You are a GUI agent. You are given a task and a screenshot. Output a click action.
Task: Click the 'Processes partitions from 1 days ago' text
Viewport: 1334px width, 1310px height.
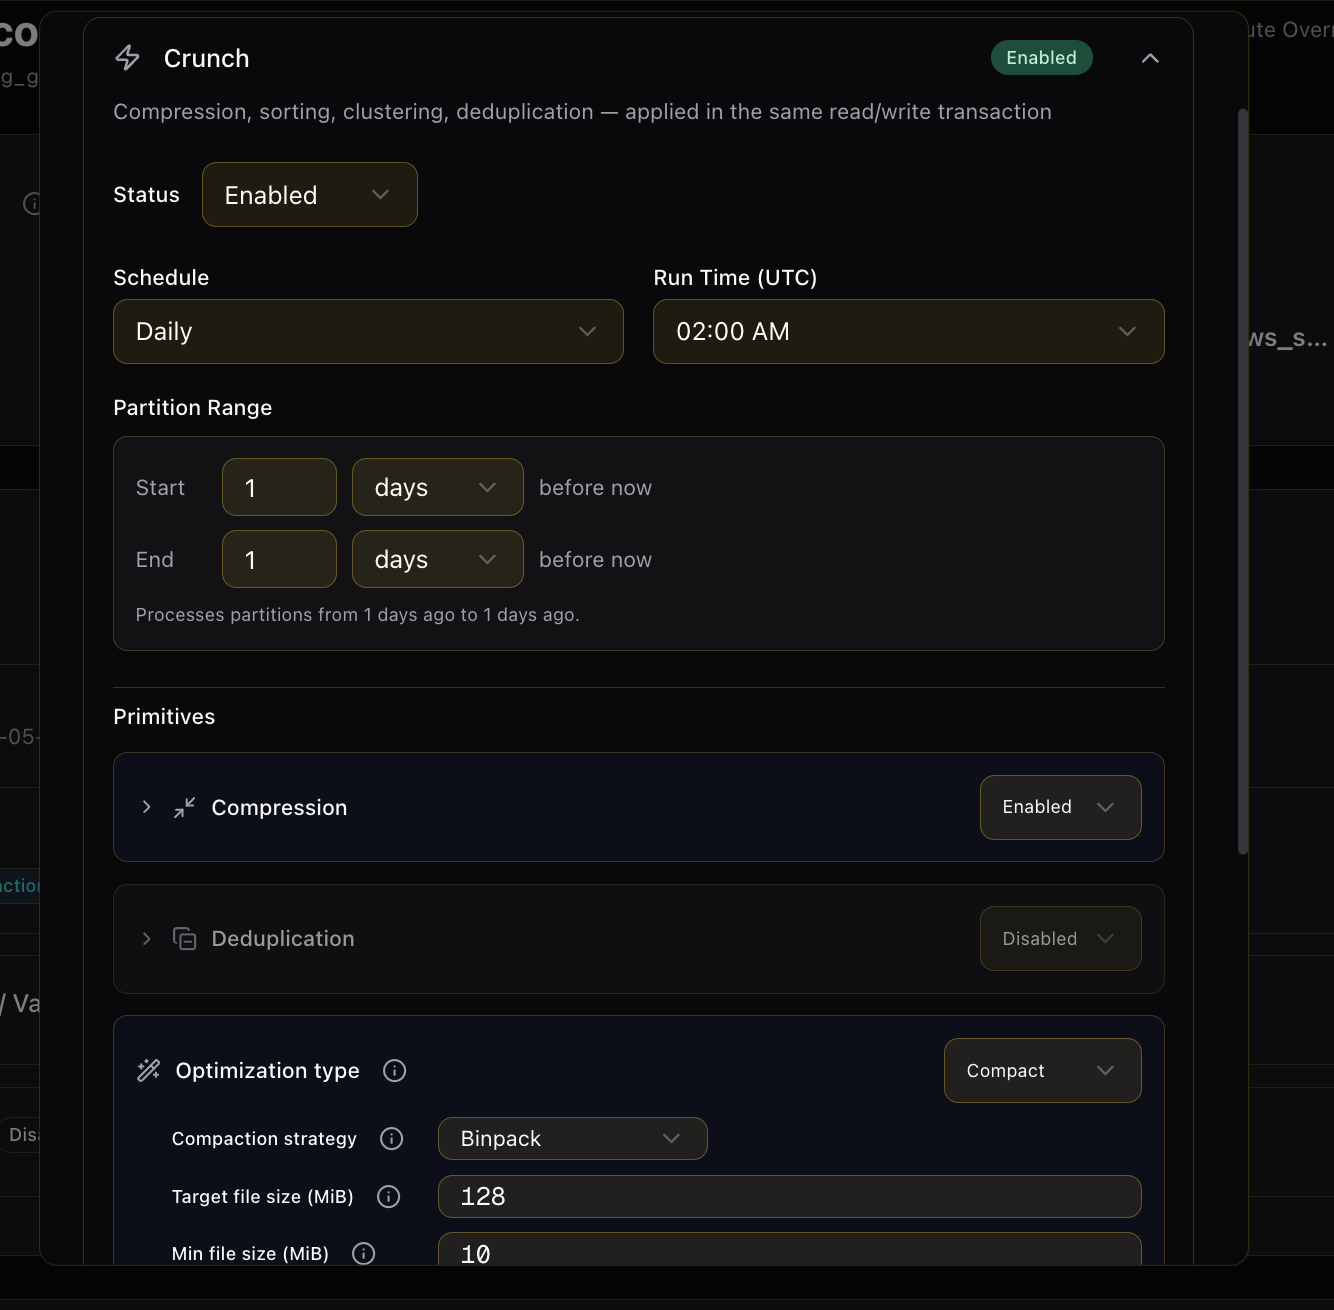point(358,615)
